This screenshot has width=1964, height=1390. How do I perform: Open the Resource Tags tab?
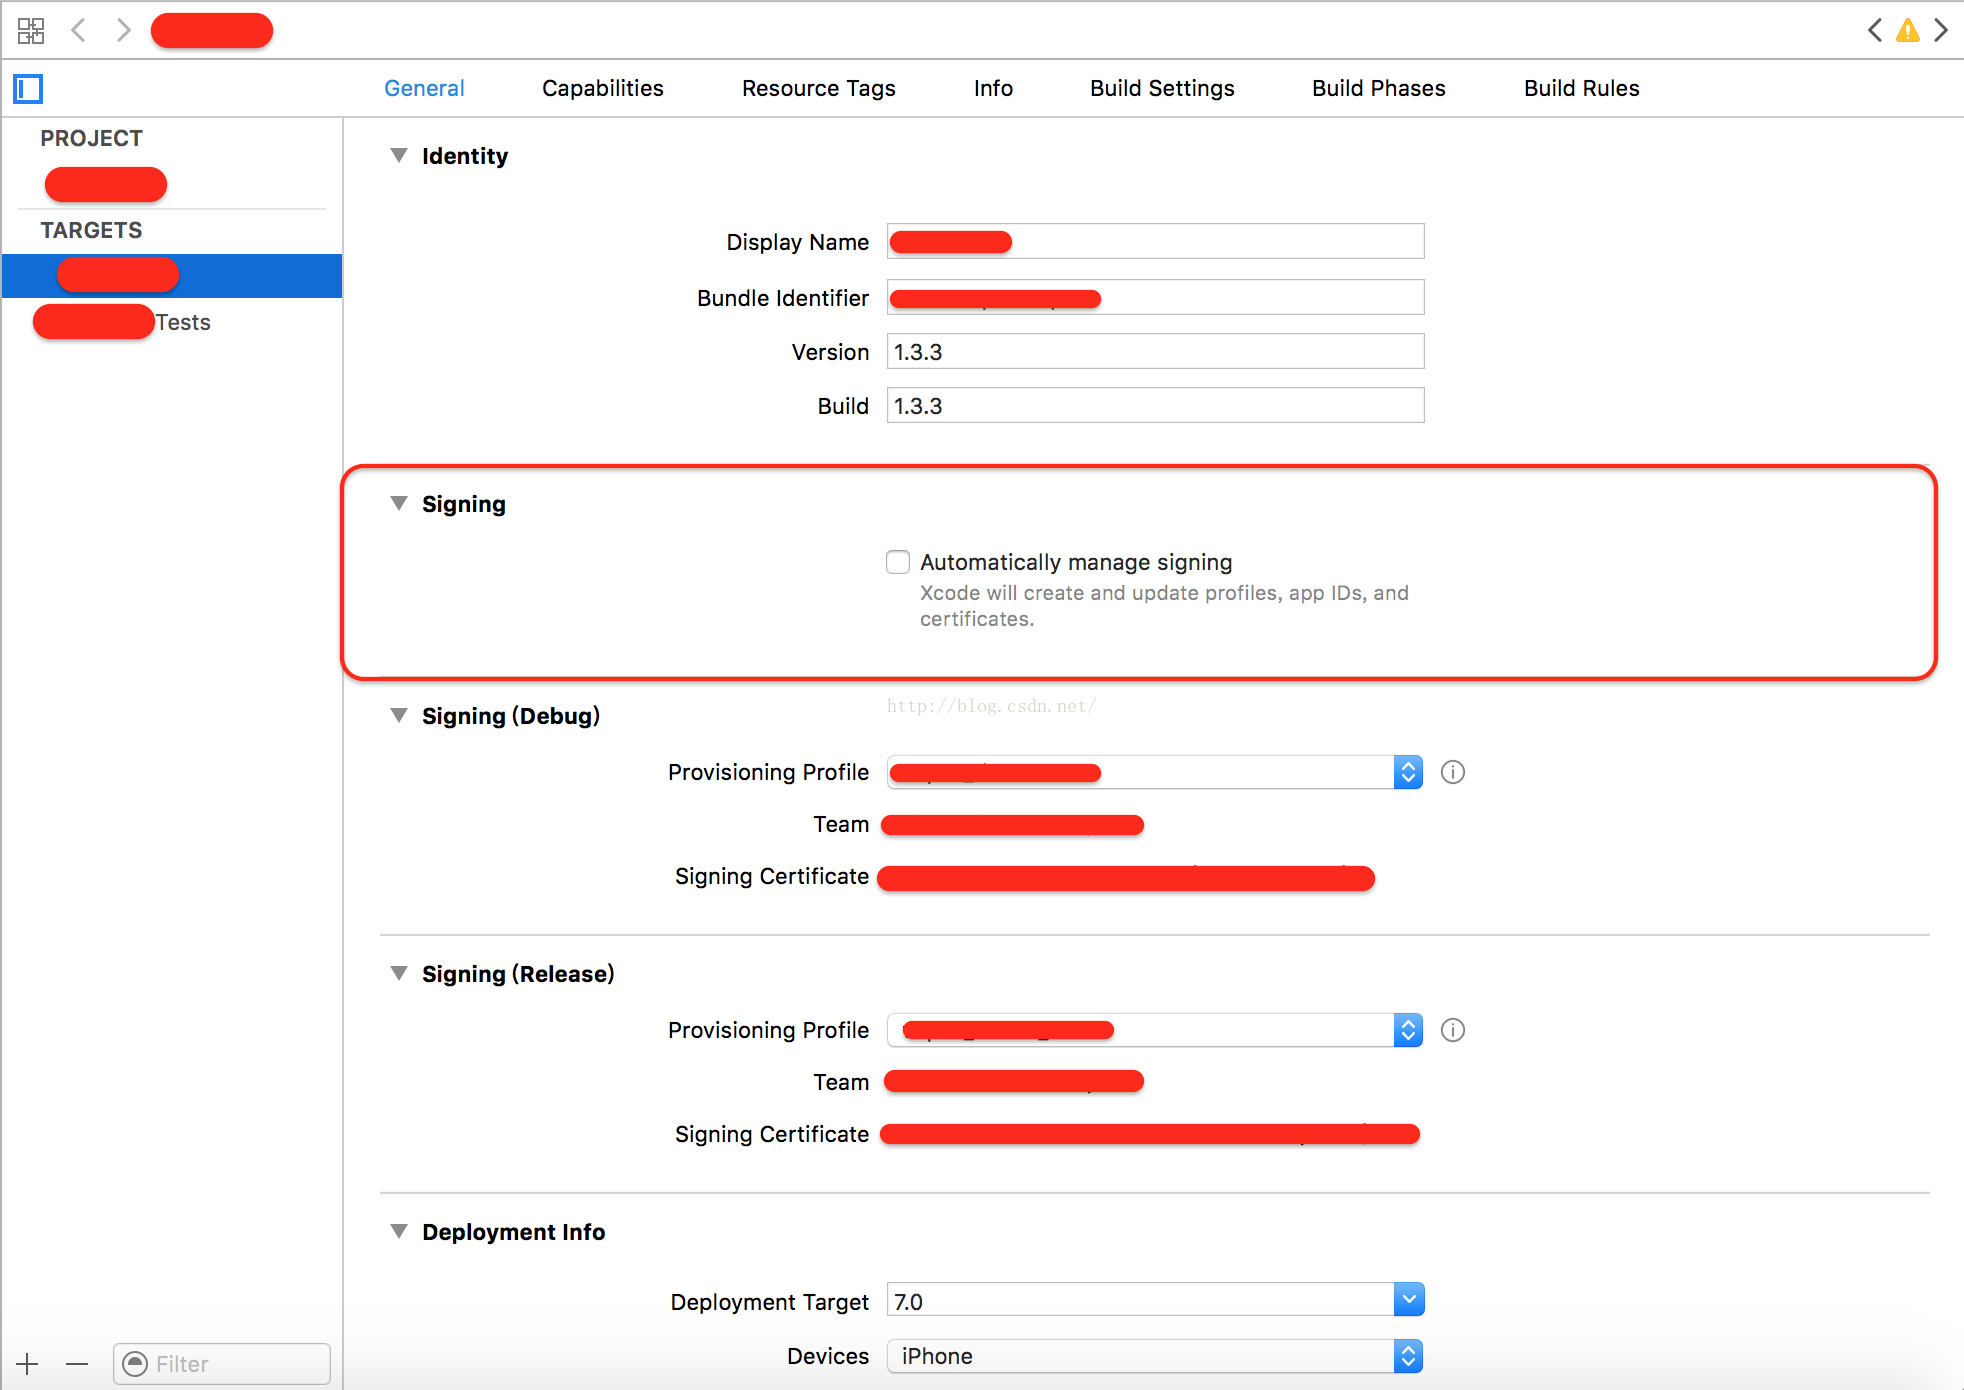[819, 88]
